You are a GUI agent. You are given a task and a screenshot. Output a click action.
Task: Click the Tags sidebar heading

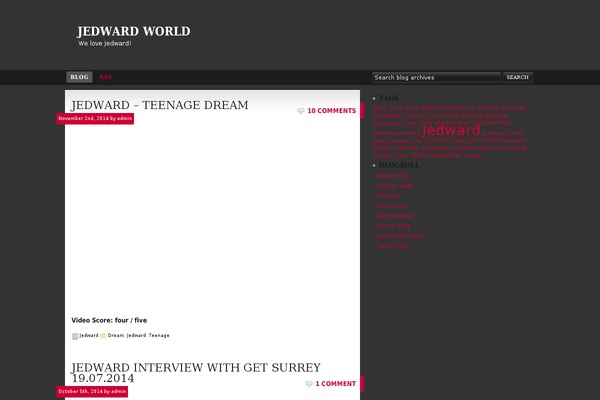pos(389,98)
